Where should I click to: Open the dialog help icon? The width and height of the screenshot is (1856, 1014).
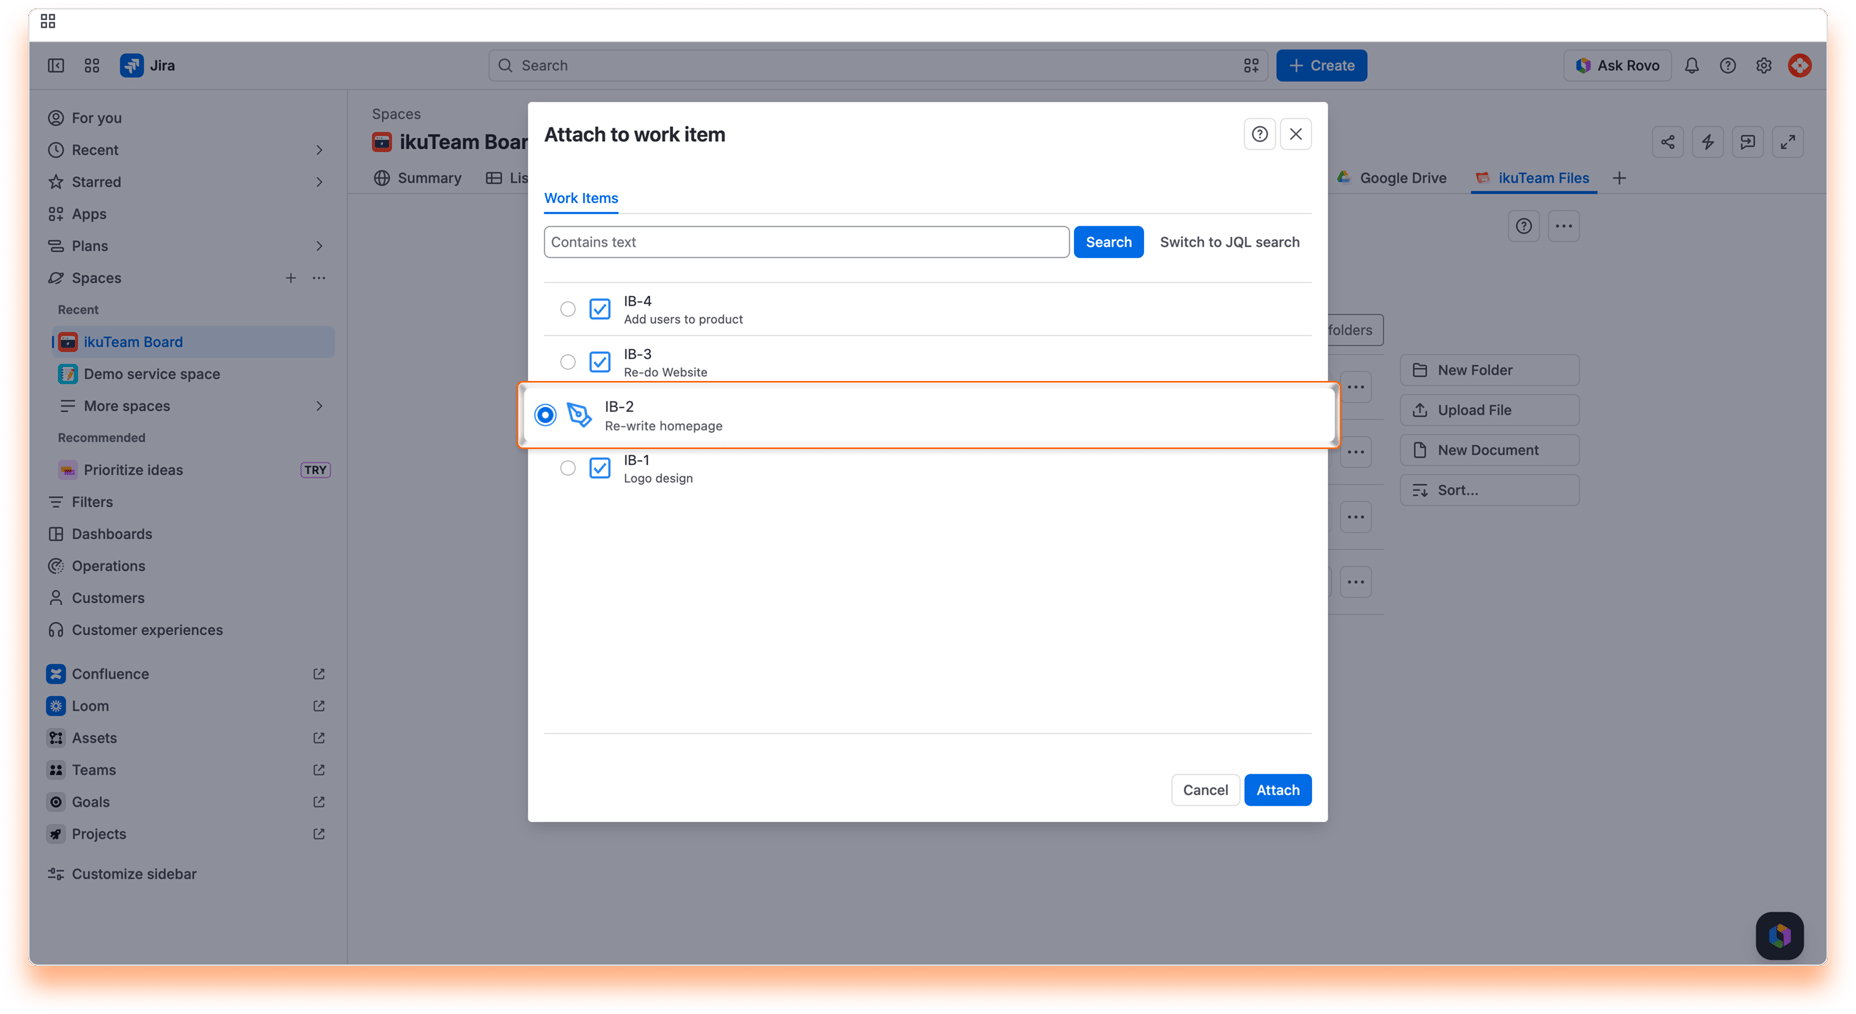(x=1259, y=134)
